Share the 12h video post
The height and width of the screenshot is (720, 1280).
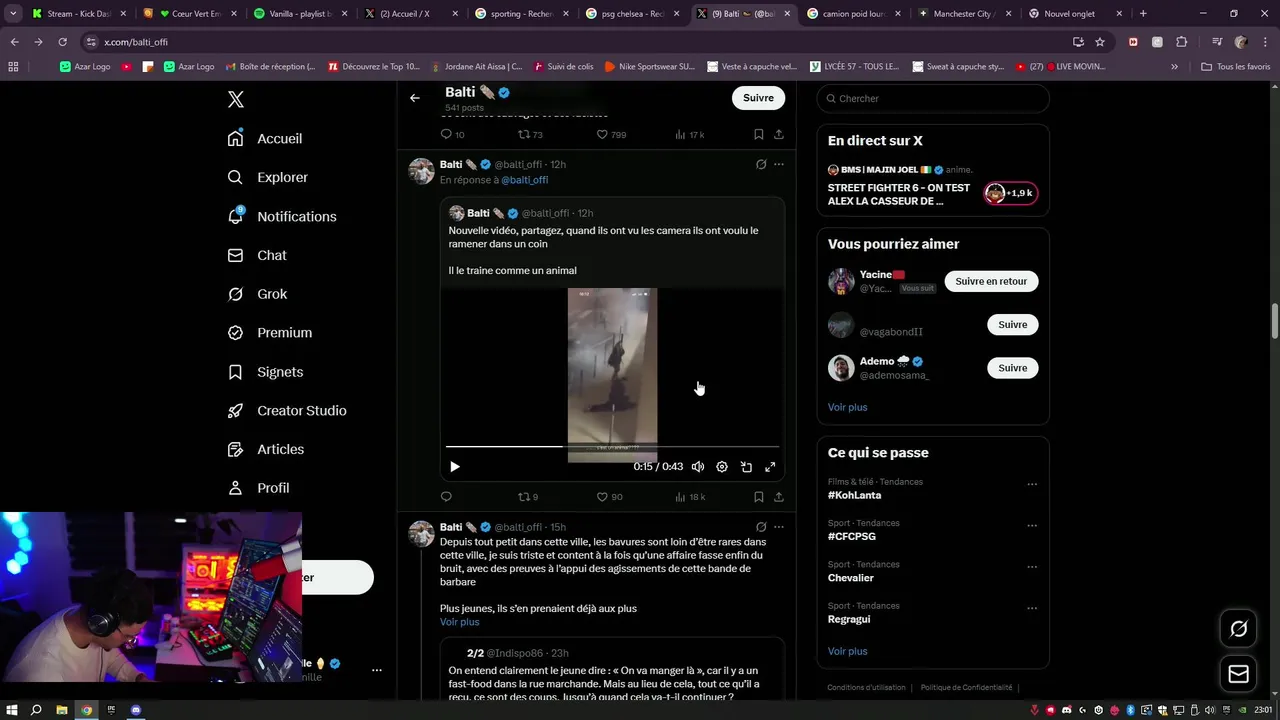779,497
